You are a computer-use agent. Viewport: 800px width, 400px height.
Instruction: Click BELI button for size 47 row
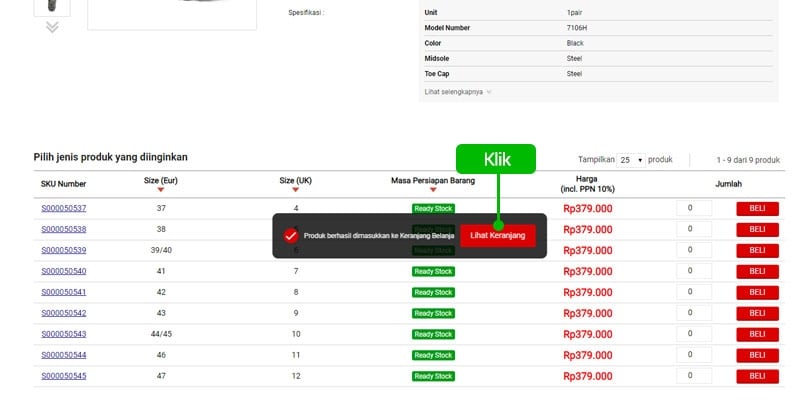tap(757, 376)
